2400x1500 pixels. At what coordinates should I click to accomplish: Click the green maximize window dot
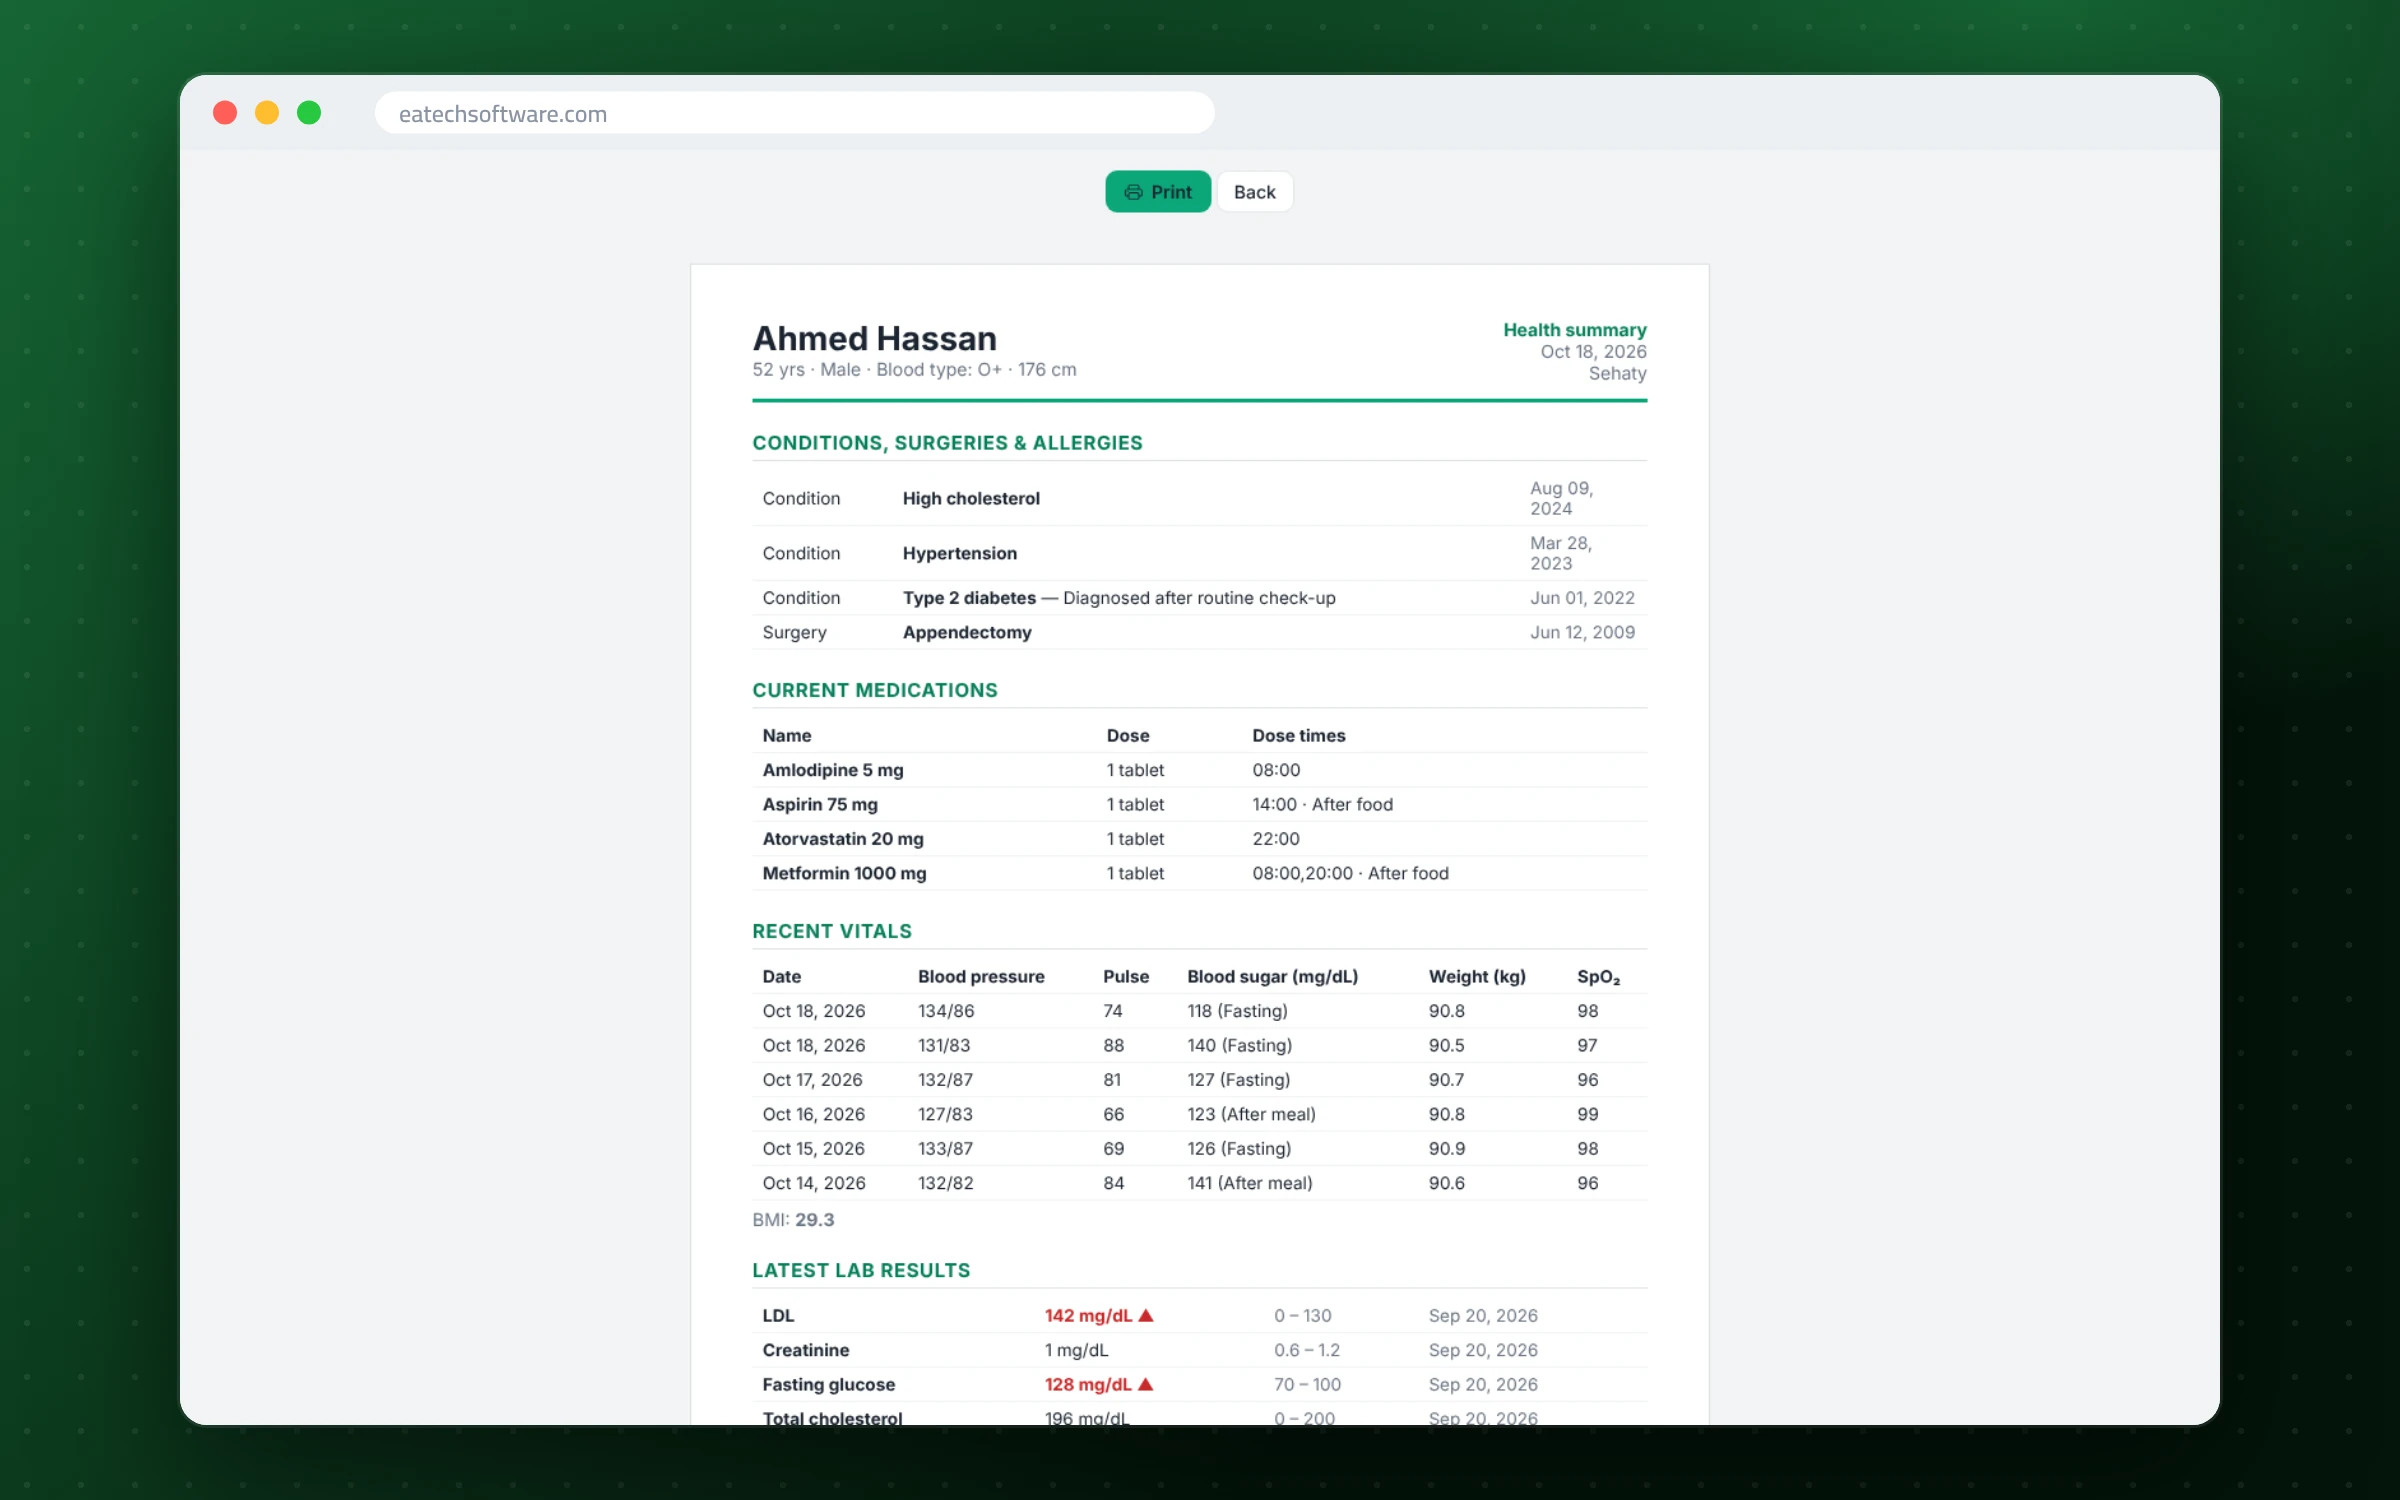tap(309, 113)
